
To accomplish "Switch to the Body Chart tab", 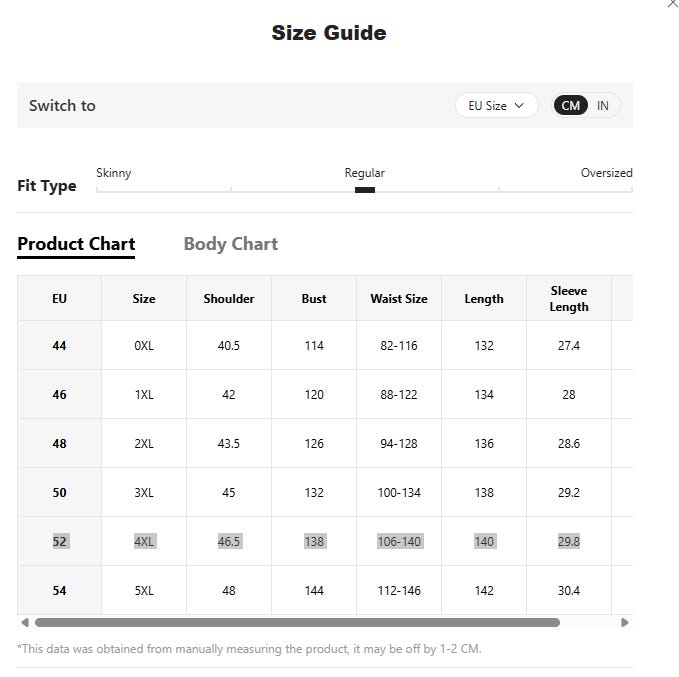I will [x=231, y=244].
